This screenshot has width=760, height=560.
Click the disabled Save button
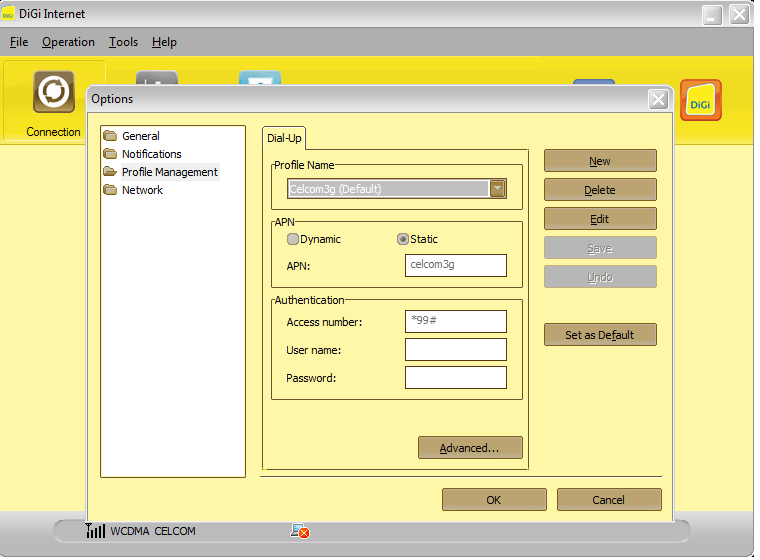tap(600, 248)
